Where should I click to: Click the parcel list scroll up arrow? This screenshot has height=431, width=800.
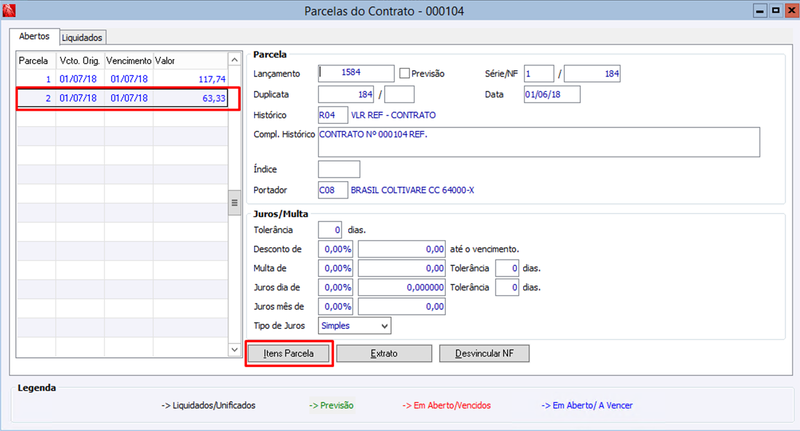coord(234,60)
